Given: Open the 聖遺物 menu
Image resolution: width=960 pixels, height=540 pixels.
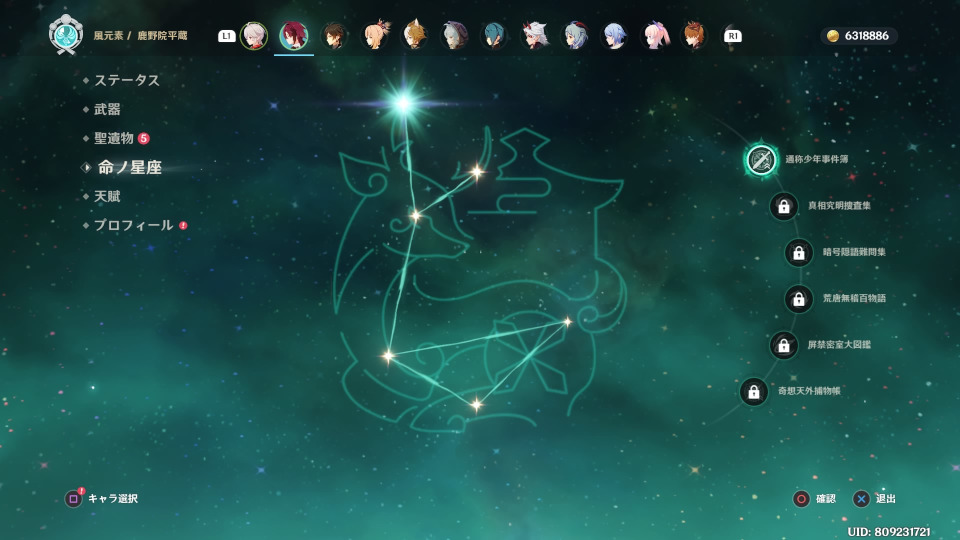Looking at the screenshot, I should 114,138.
